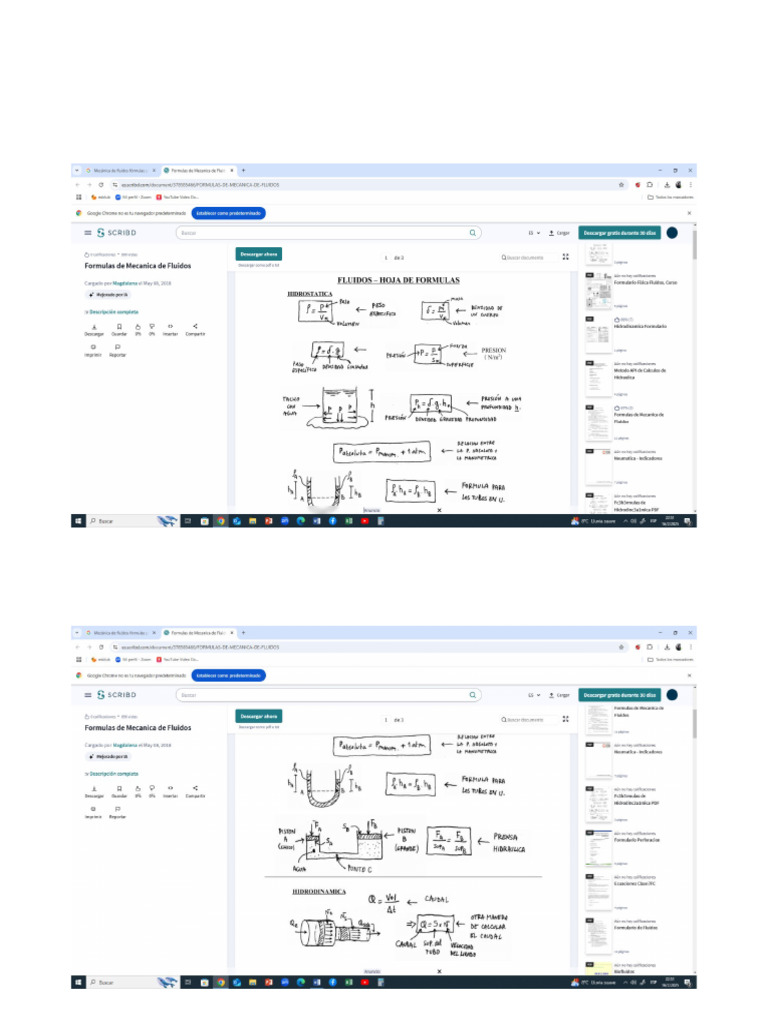Click the Scribd search field in upper screenshot
Screen dimensions: 768x1024
coord(328,232)
